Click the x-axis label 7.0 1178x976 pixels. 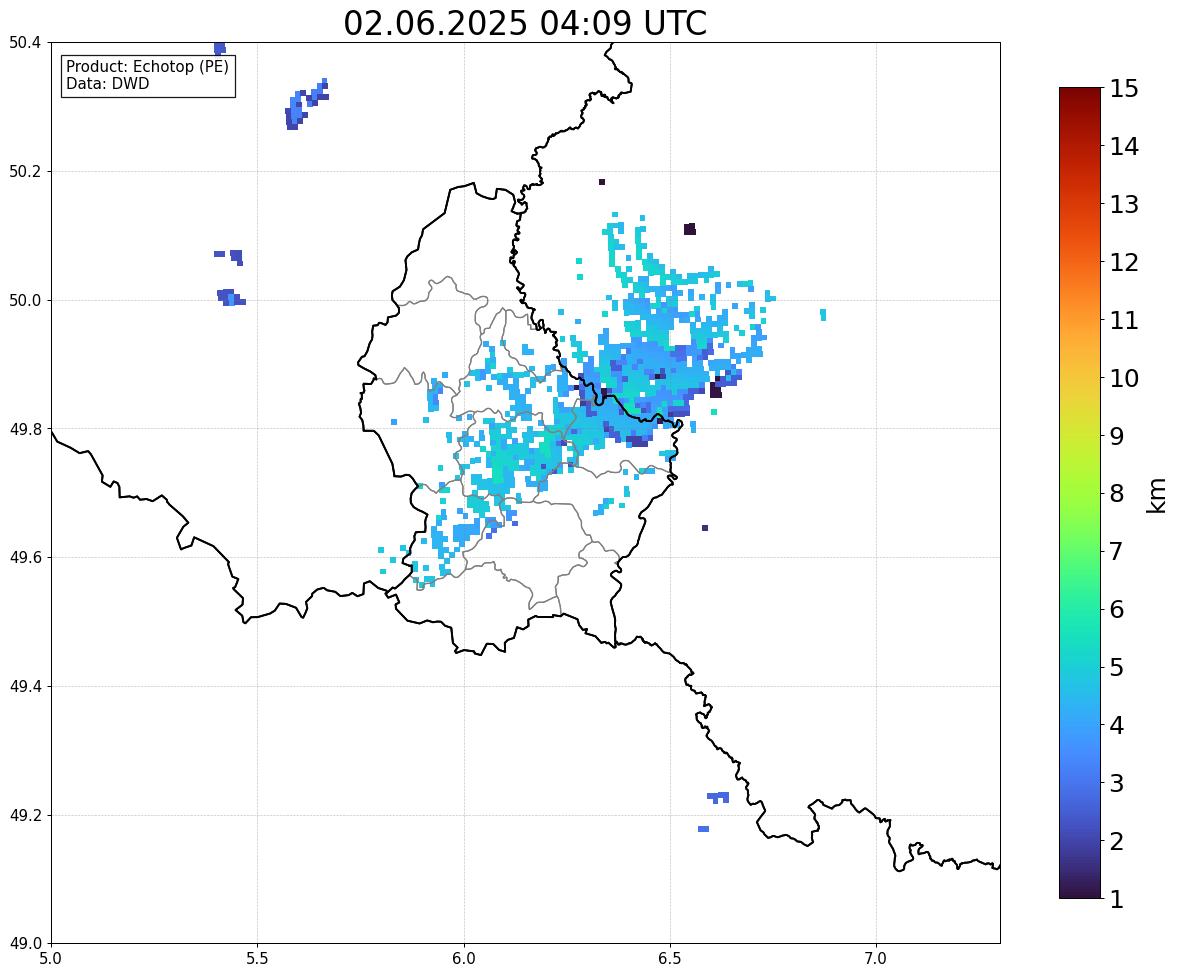[x=876, y=959]
